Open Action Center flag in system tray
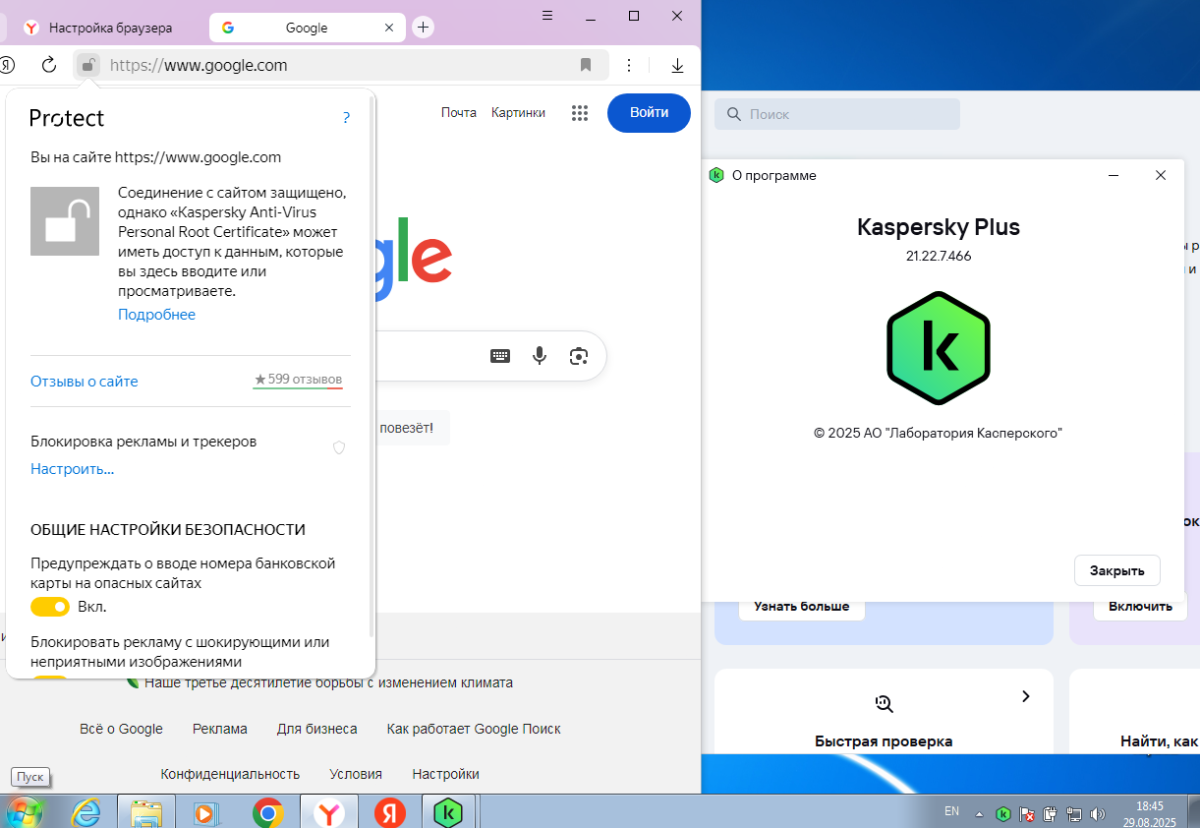This screenshot has height=828, width=1200. click(x=1027, y=813)
